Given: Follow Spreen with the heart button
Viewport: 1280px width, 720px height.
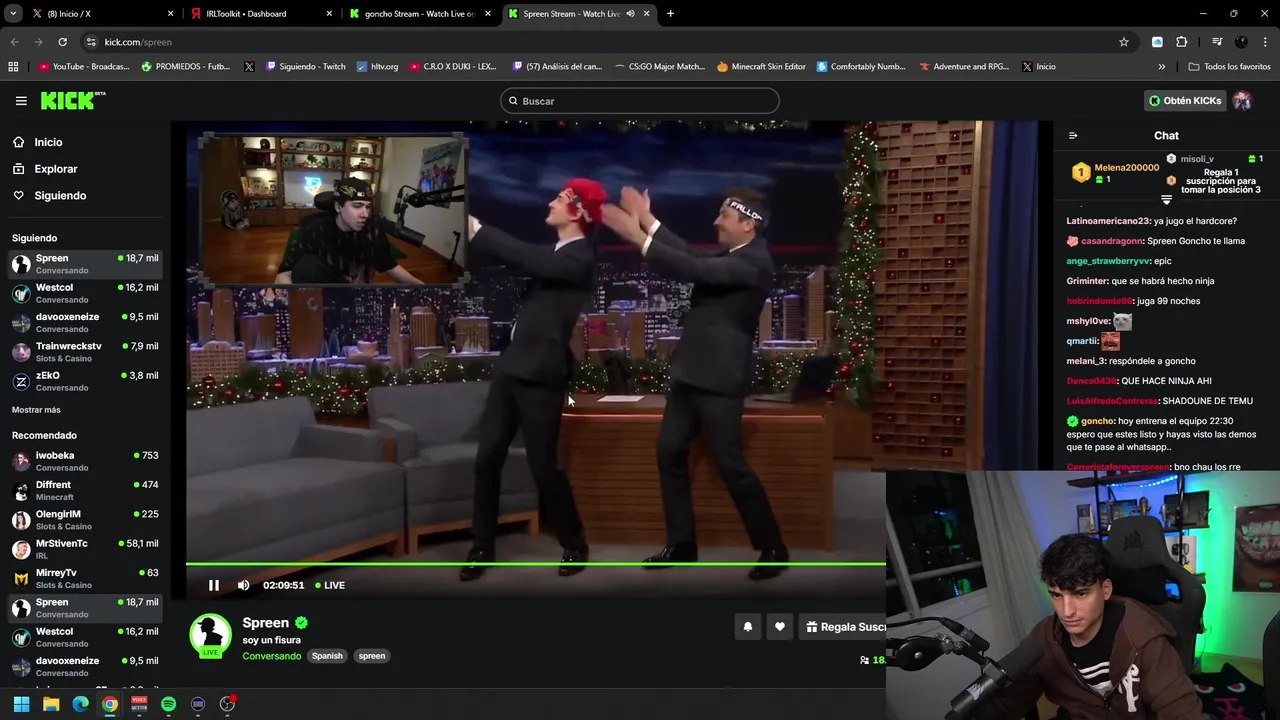Looking at the screenshot, I should coord(780,627).
